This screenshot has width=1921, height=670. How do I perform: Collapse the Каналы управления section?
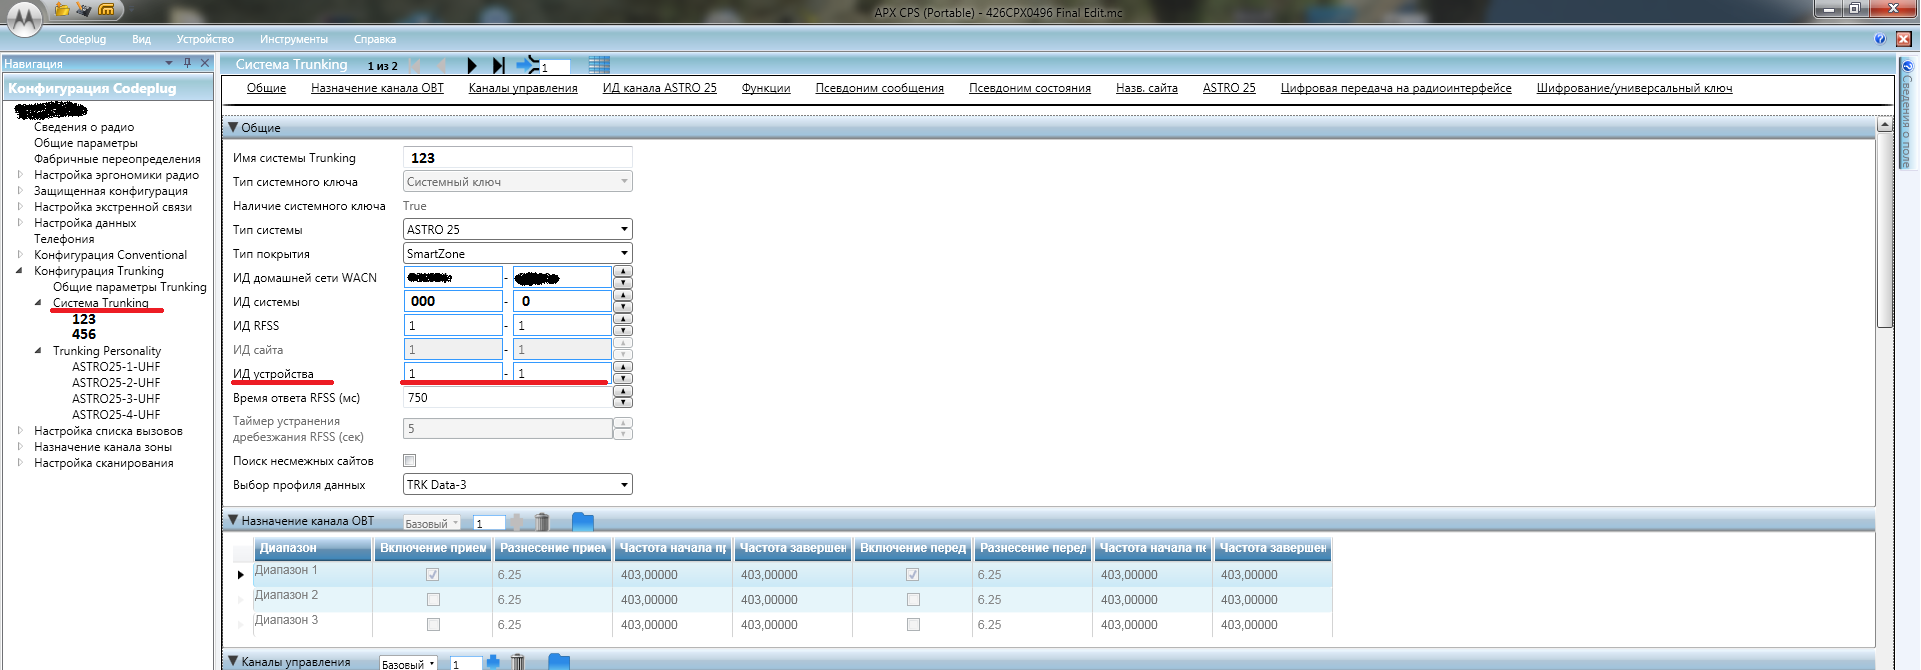point(233,661)
